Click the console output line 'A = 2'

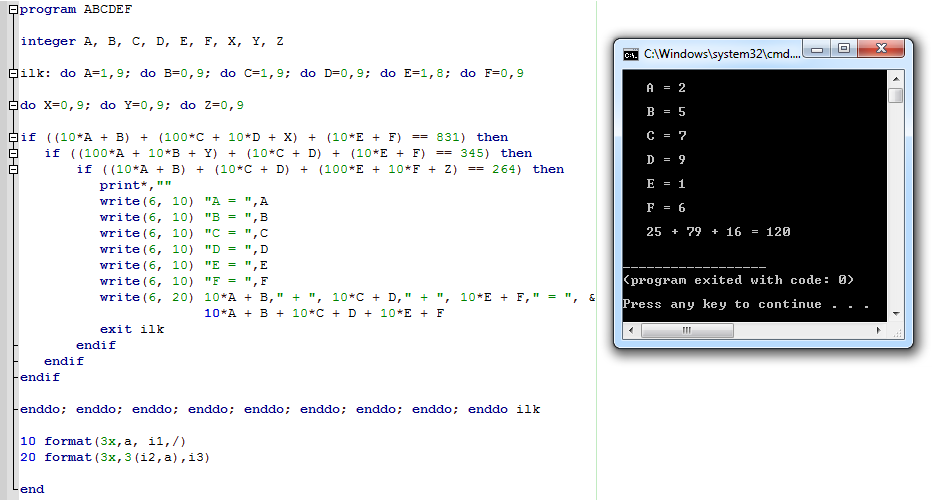666,88
